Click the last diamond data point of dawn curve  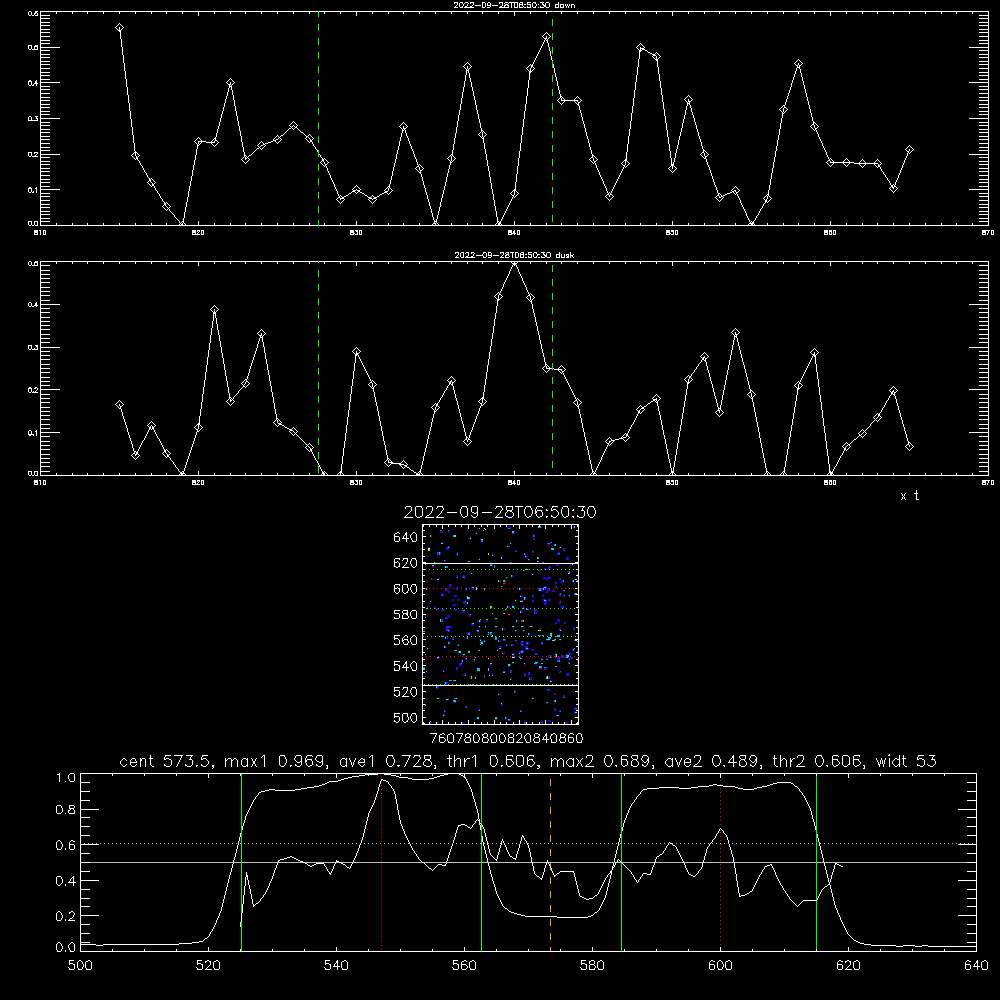tap(909, 149)
